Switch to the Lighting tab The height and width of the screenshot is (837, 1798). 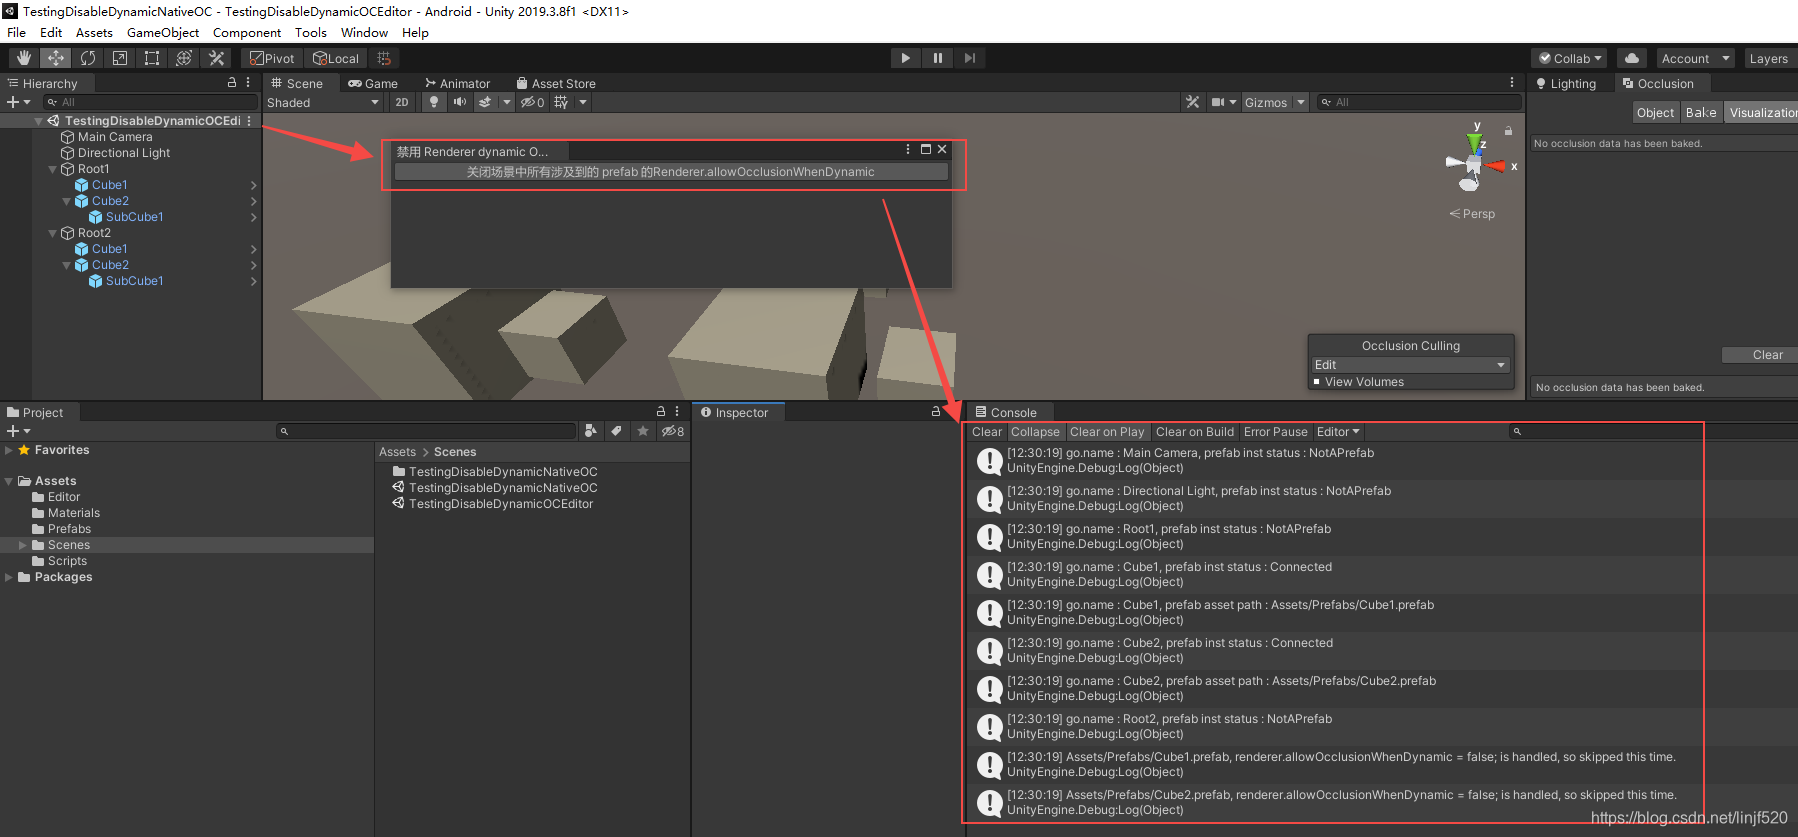click(x=1566, y=84)
